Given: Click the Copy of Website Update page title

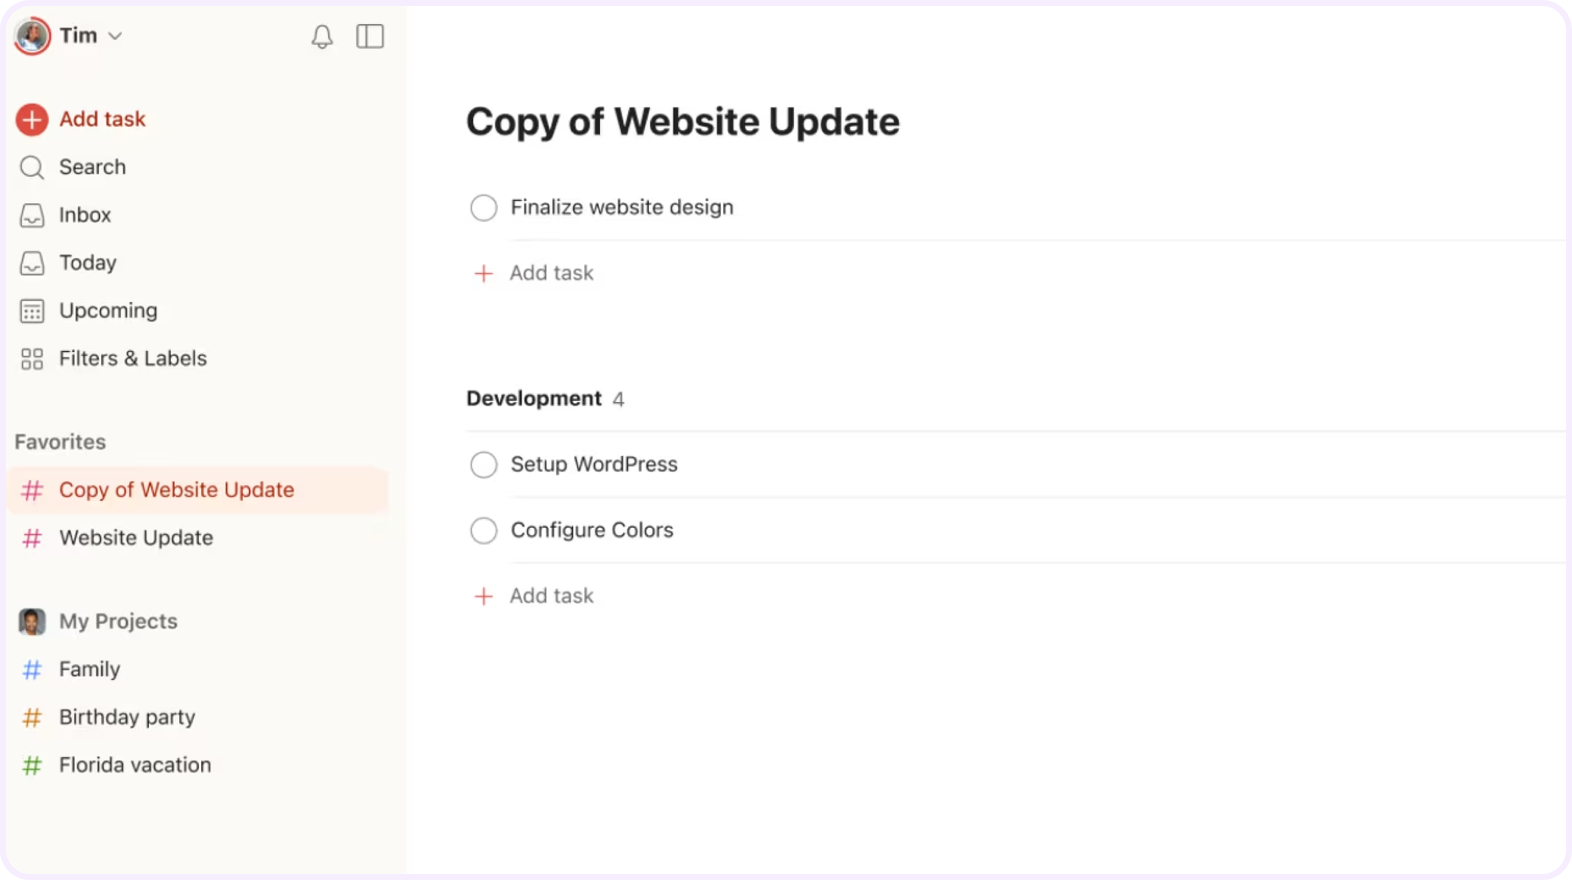Looking at the screenshot, I should pyautogui.click(x=683, y=122).
